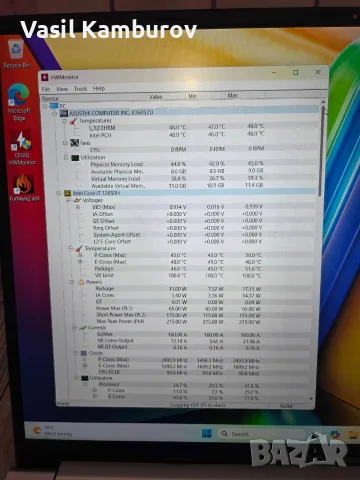Collapse the Voltages node
360x480 pixels.
pos(68,200)
